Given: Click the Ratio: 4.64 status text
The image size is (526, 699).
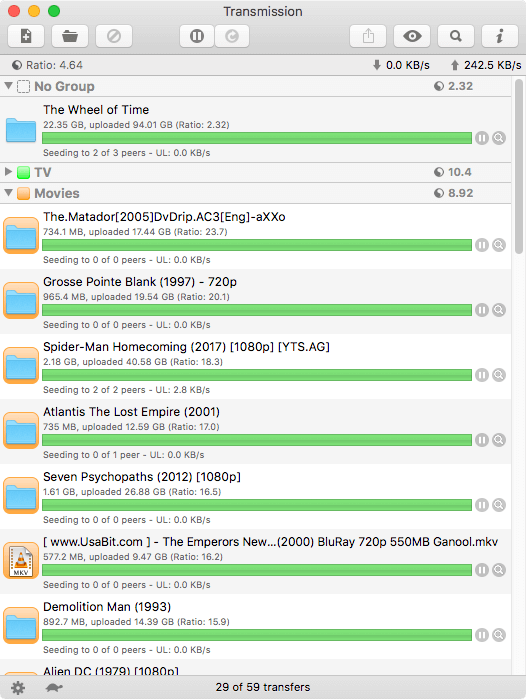Looking at the screenshot, I should point(54,65).
